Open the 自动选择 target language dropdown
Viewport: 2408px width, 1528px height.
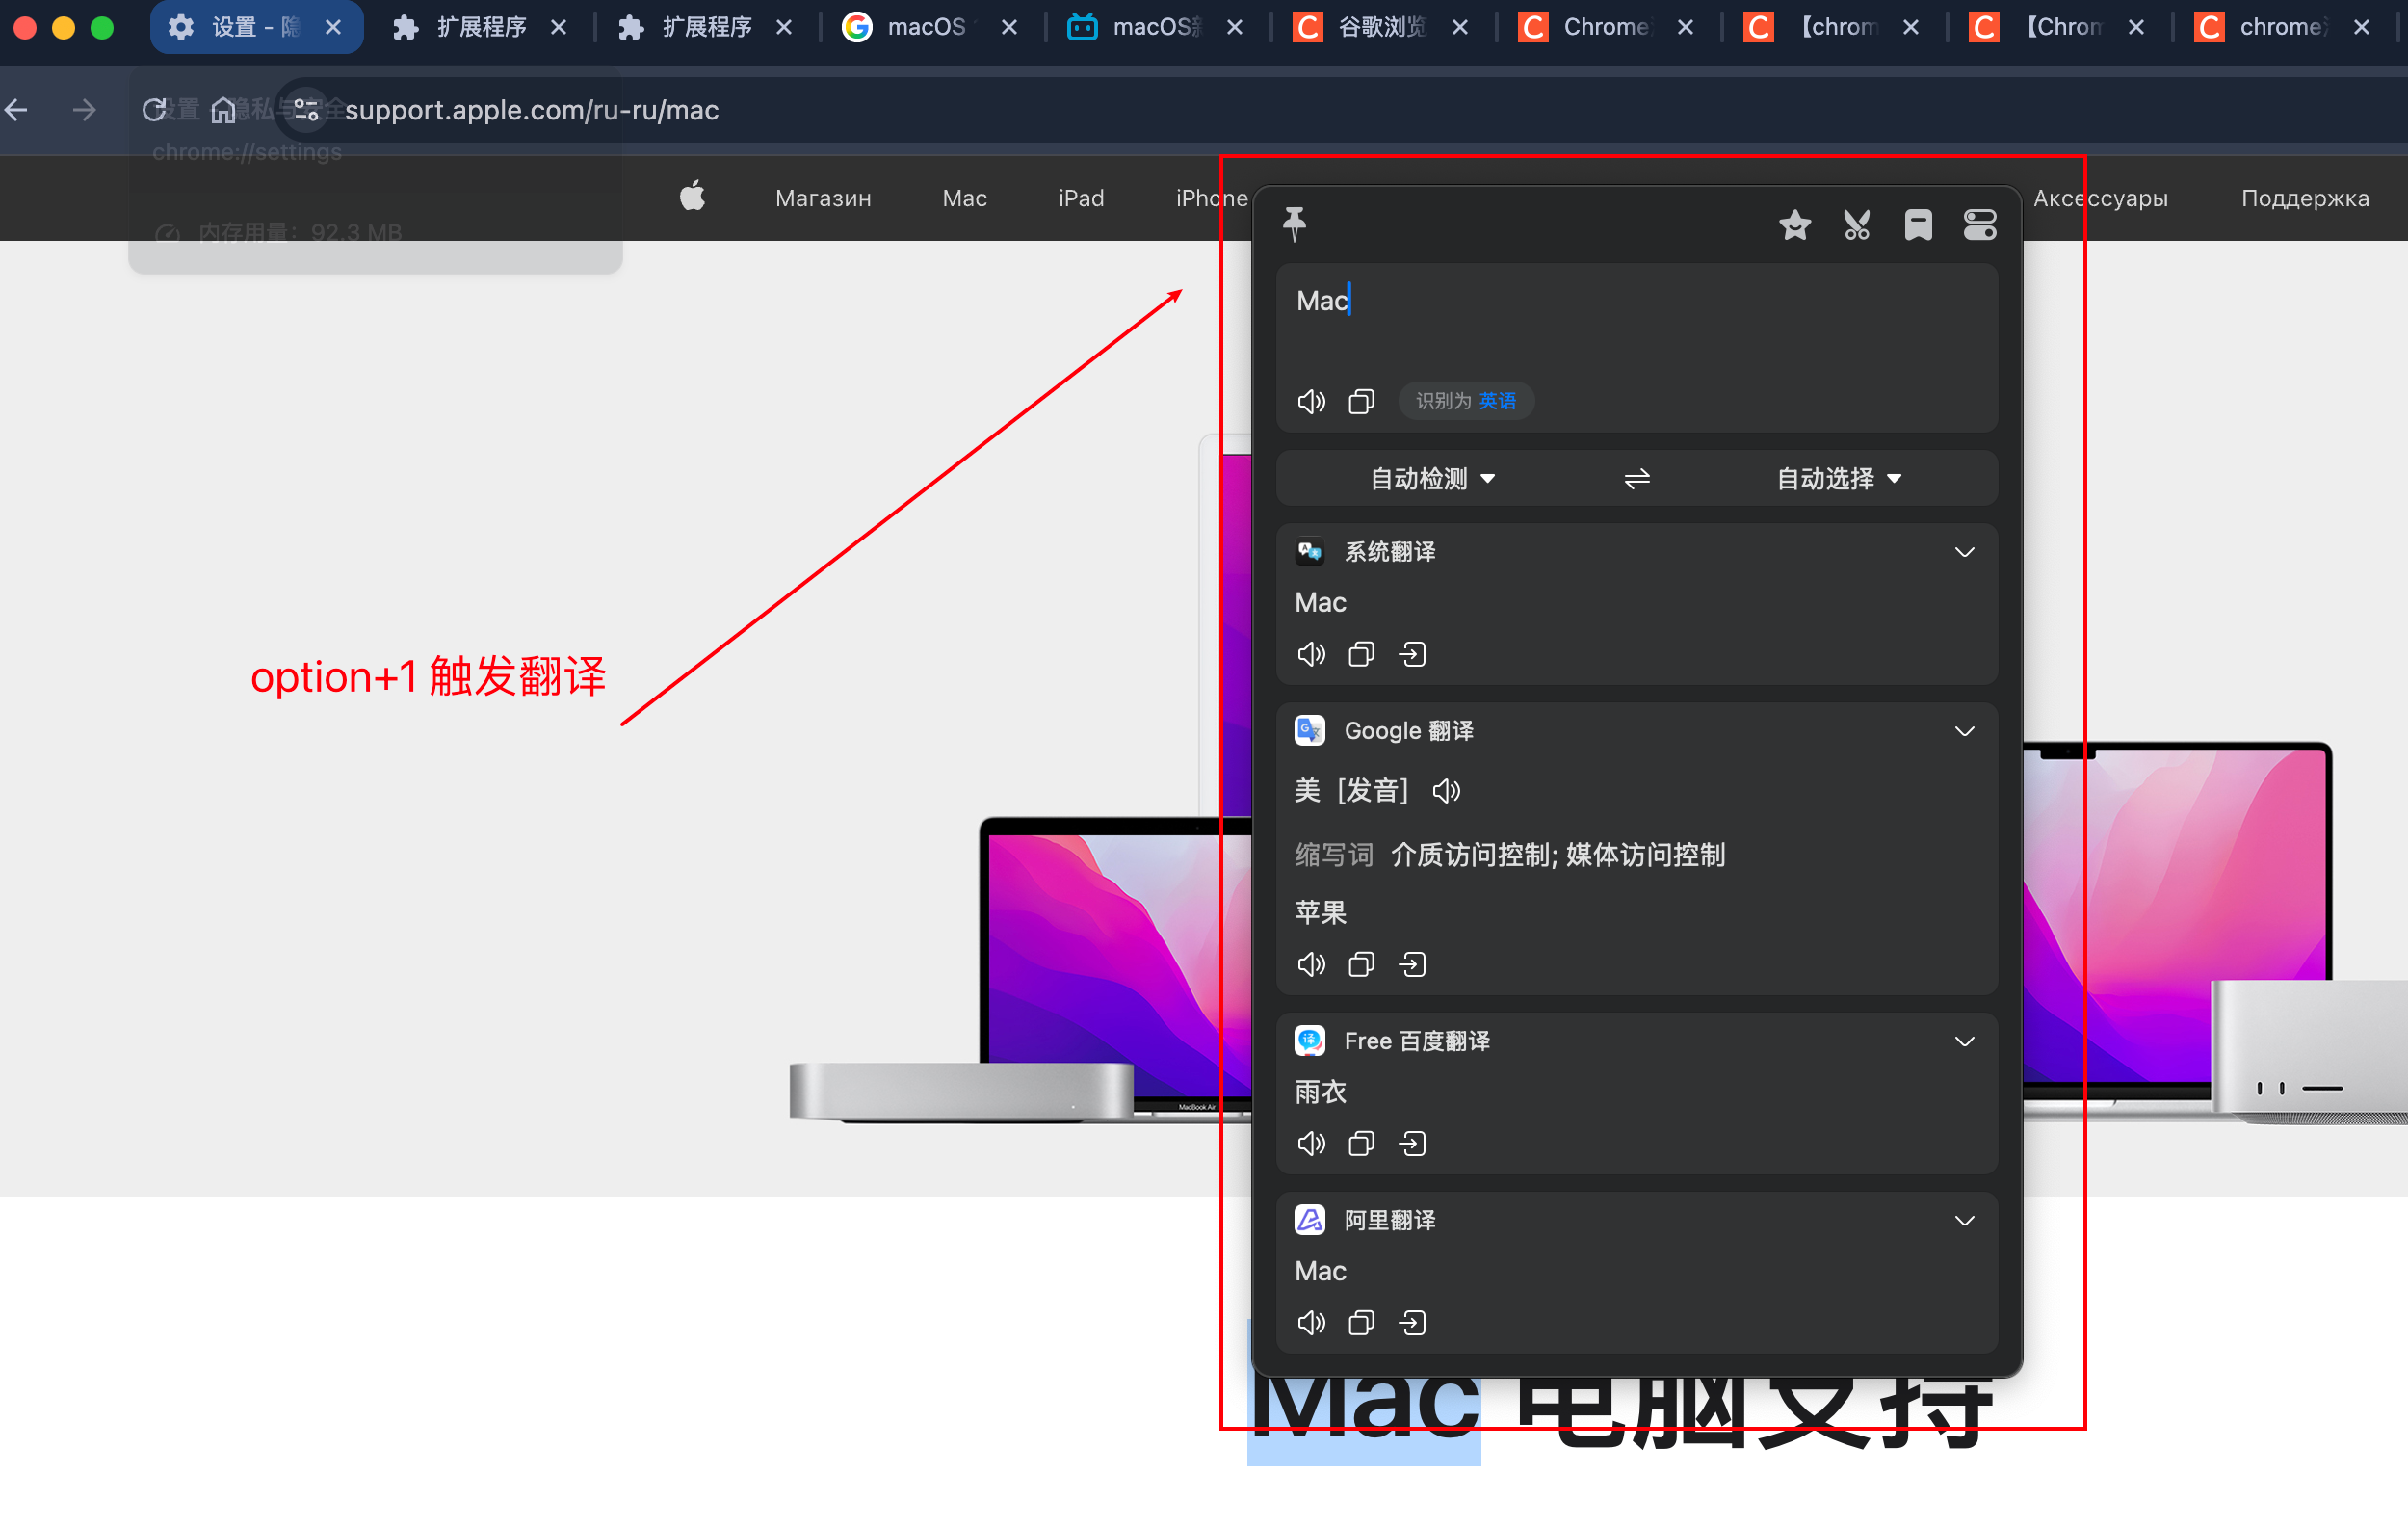1838,479
